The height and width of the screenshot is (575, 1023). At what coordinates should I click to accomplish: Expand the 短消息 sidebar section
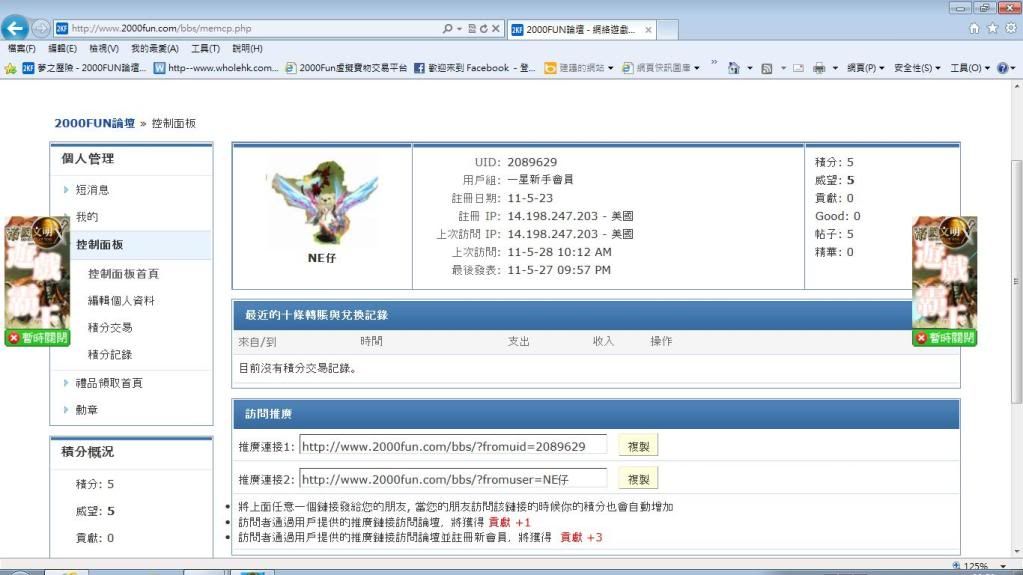[x=92, y=190]
